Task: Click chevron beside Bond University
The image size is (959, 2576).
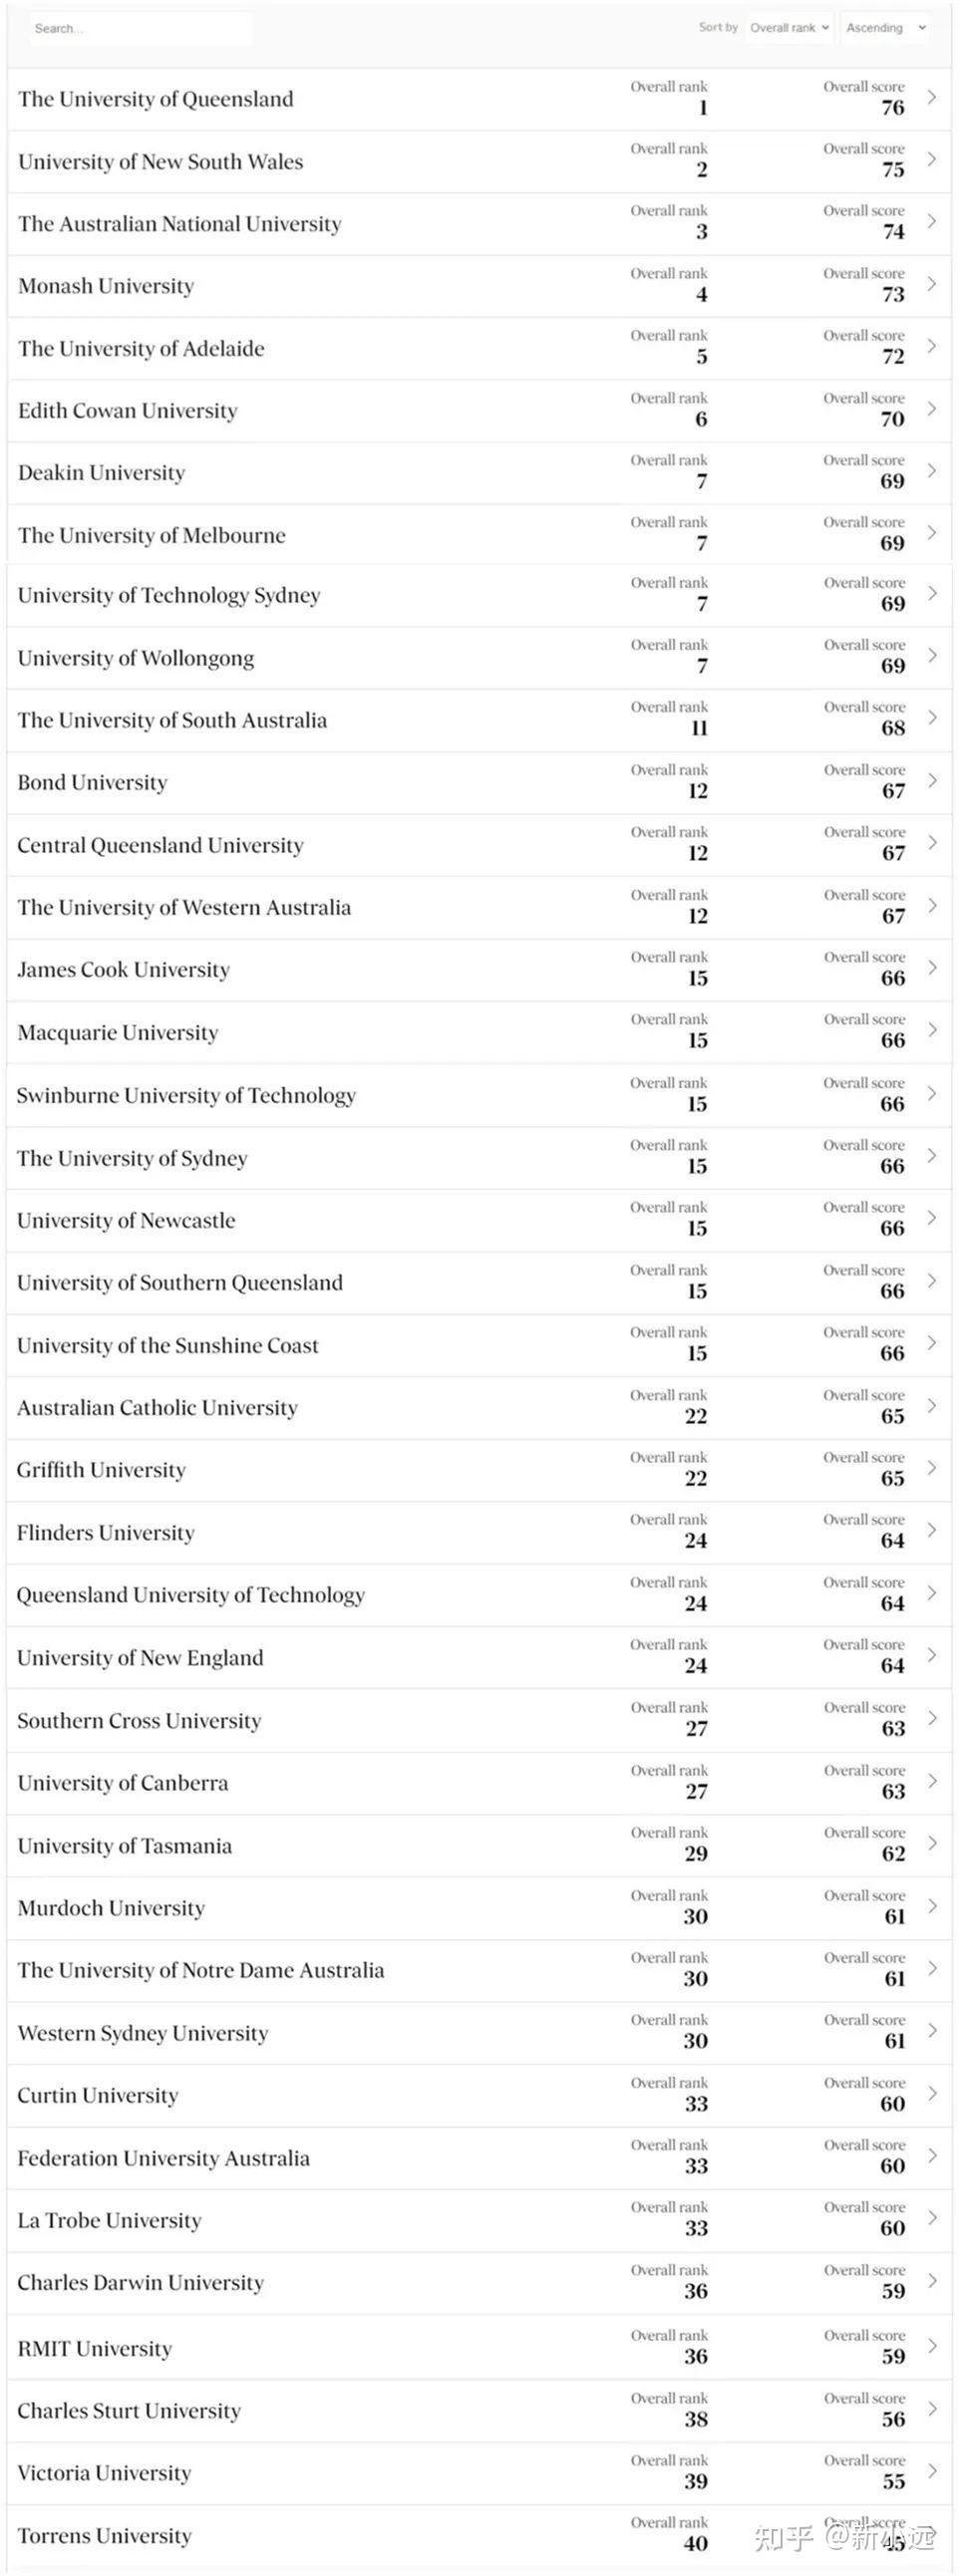Action: point(932,780)
